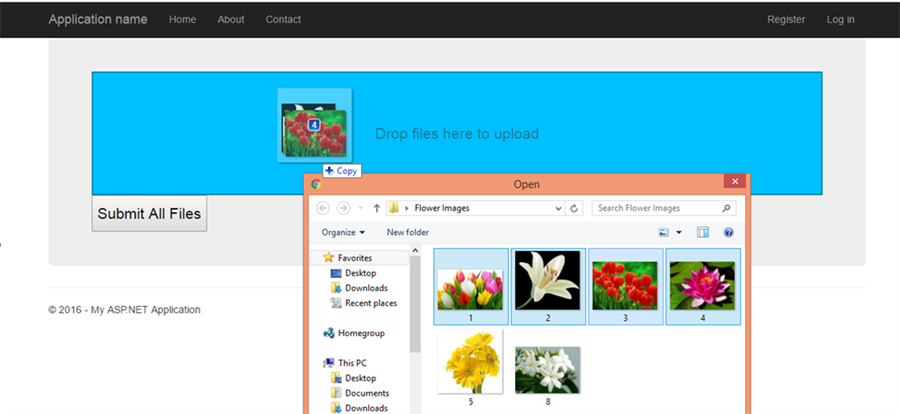Select Downloads under Favorites
The width and height of the screenshot is (900, 414).
point(366,288)
